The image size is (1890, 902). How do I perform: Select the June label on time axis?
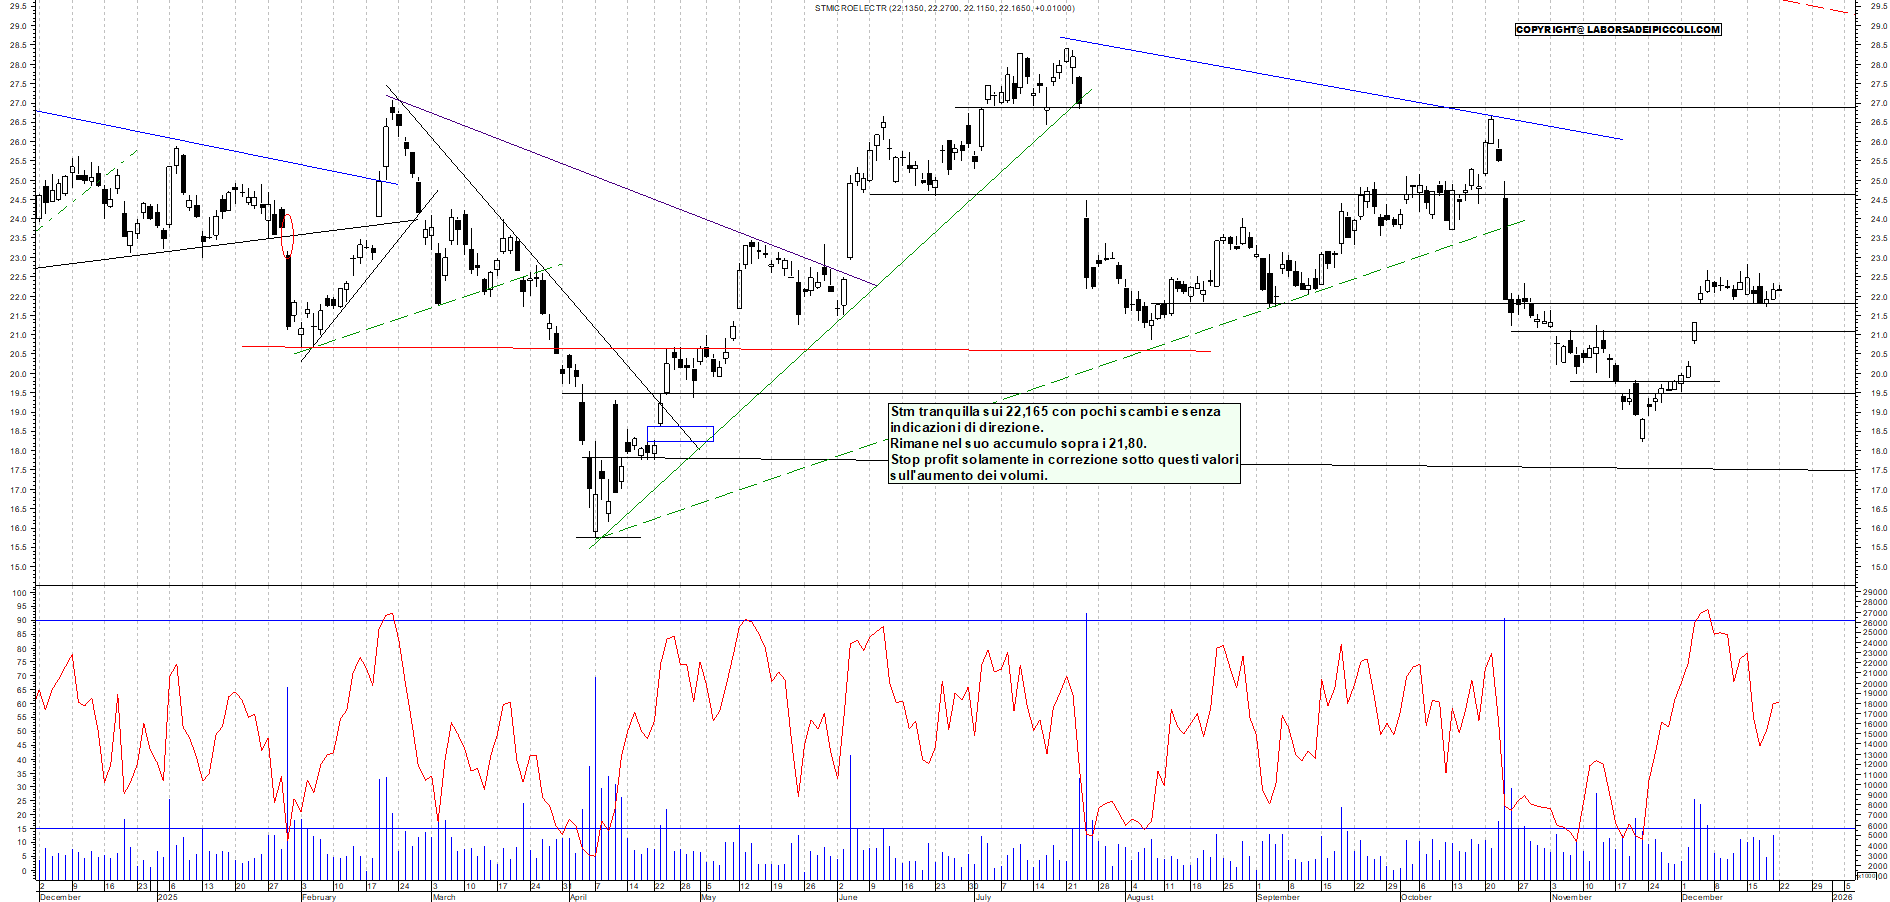[x=847, y=897]
